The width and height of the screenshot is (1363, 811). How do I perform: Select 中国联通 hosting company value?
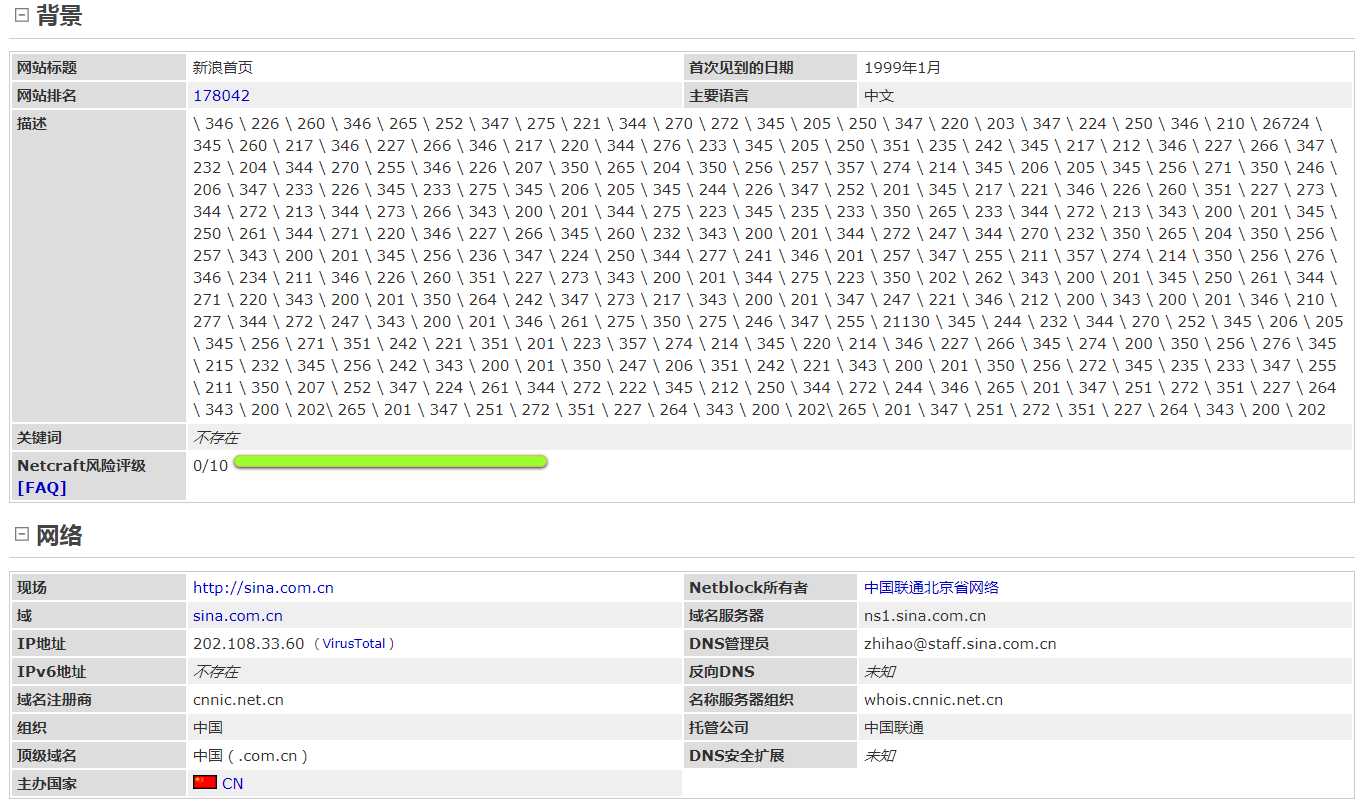(894, 728)
